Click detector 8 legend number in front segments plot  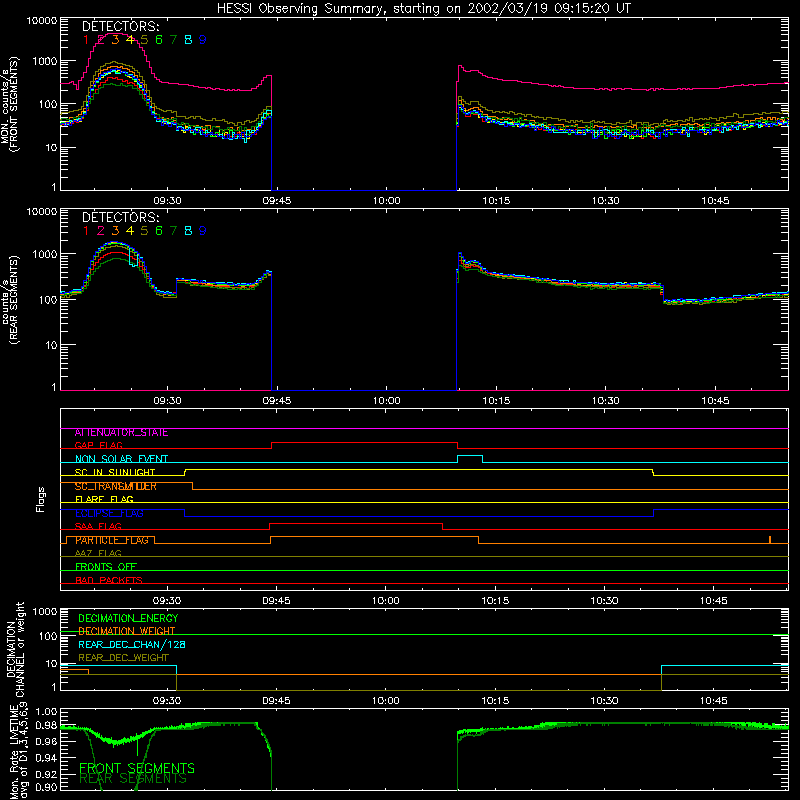tap(188, 40)
